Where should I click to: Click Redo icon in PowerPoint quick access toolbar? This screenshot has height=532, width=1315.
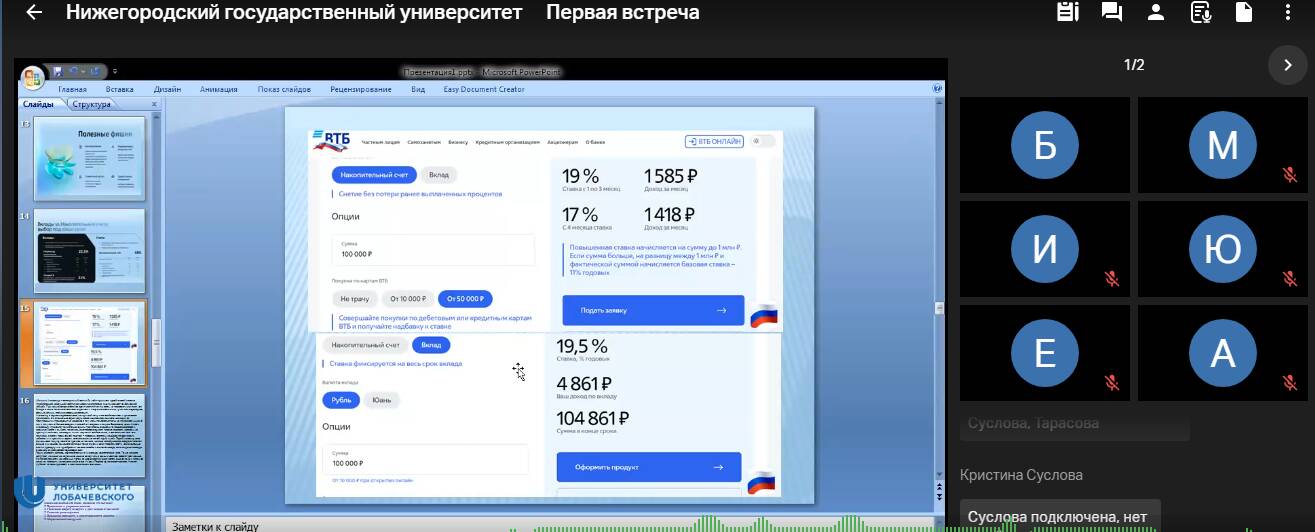[x=93, y=71]
